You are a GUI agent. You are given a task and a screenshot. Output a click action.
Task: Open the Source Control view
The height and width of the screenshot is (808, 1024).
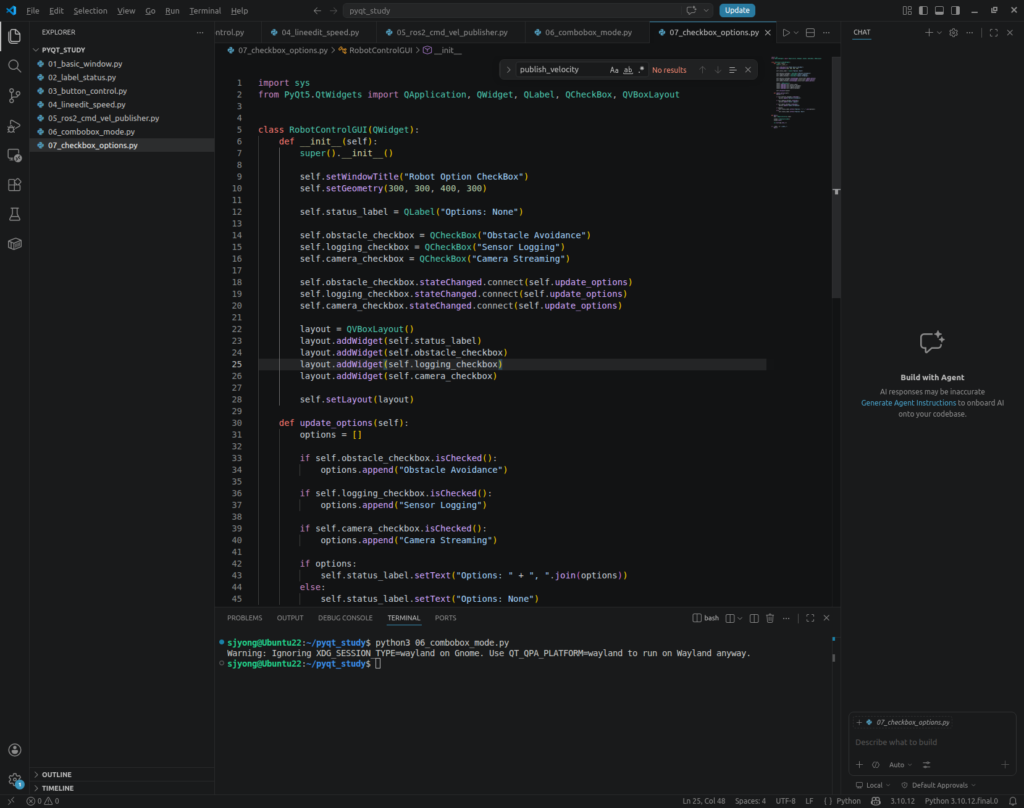point(14,96)
